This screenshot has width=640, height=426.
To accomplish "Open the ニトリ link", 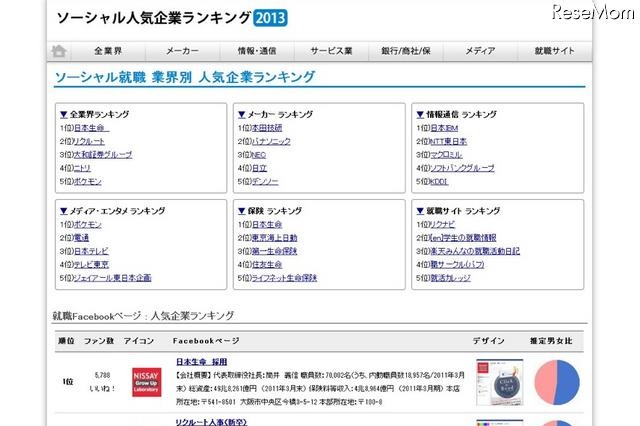I will point(82,168).
